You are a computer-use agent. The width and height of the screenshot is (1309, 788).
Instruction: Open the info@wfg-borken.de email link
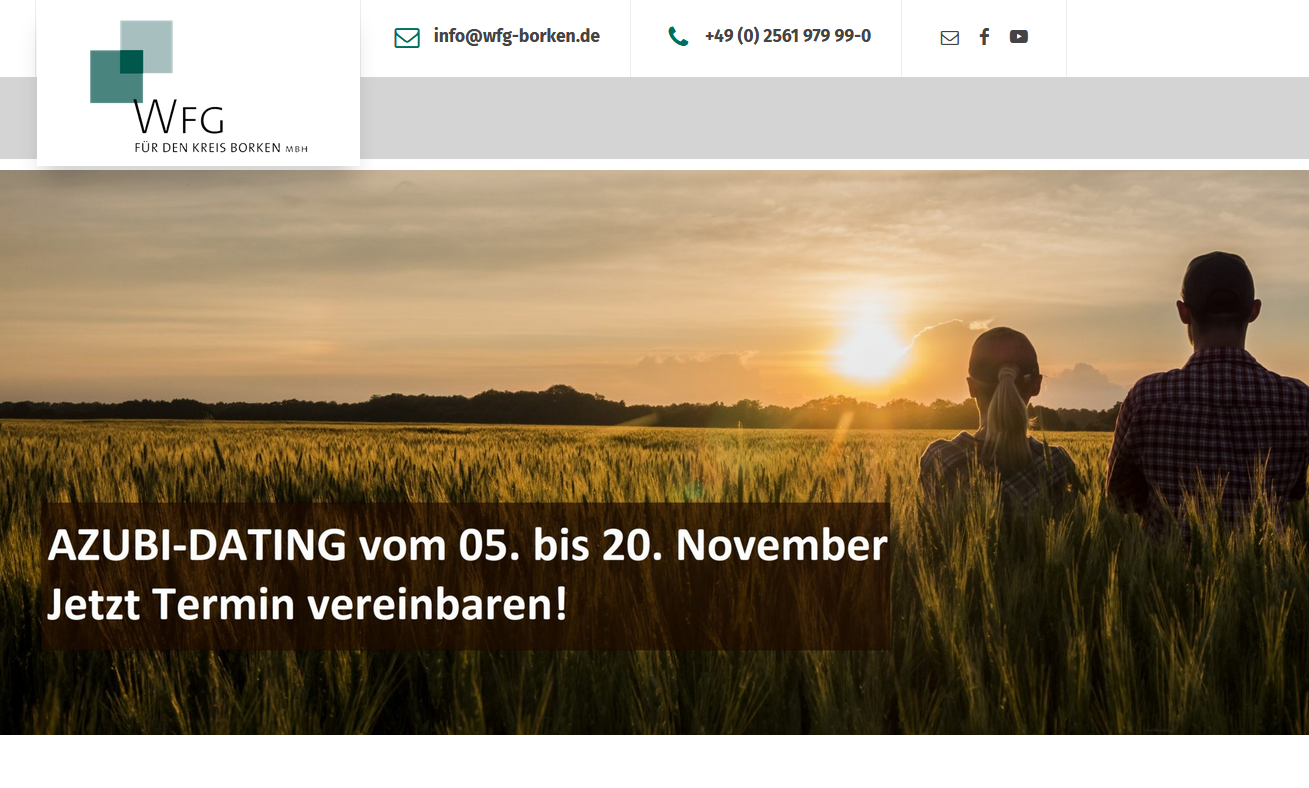(x=516, y=36)
